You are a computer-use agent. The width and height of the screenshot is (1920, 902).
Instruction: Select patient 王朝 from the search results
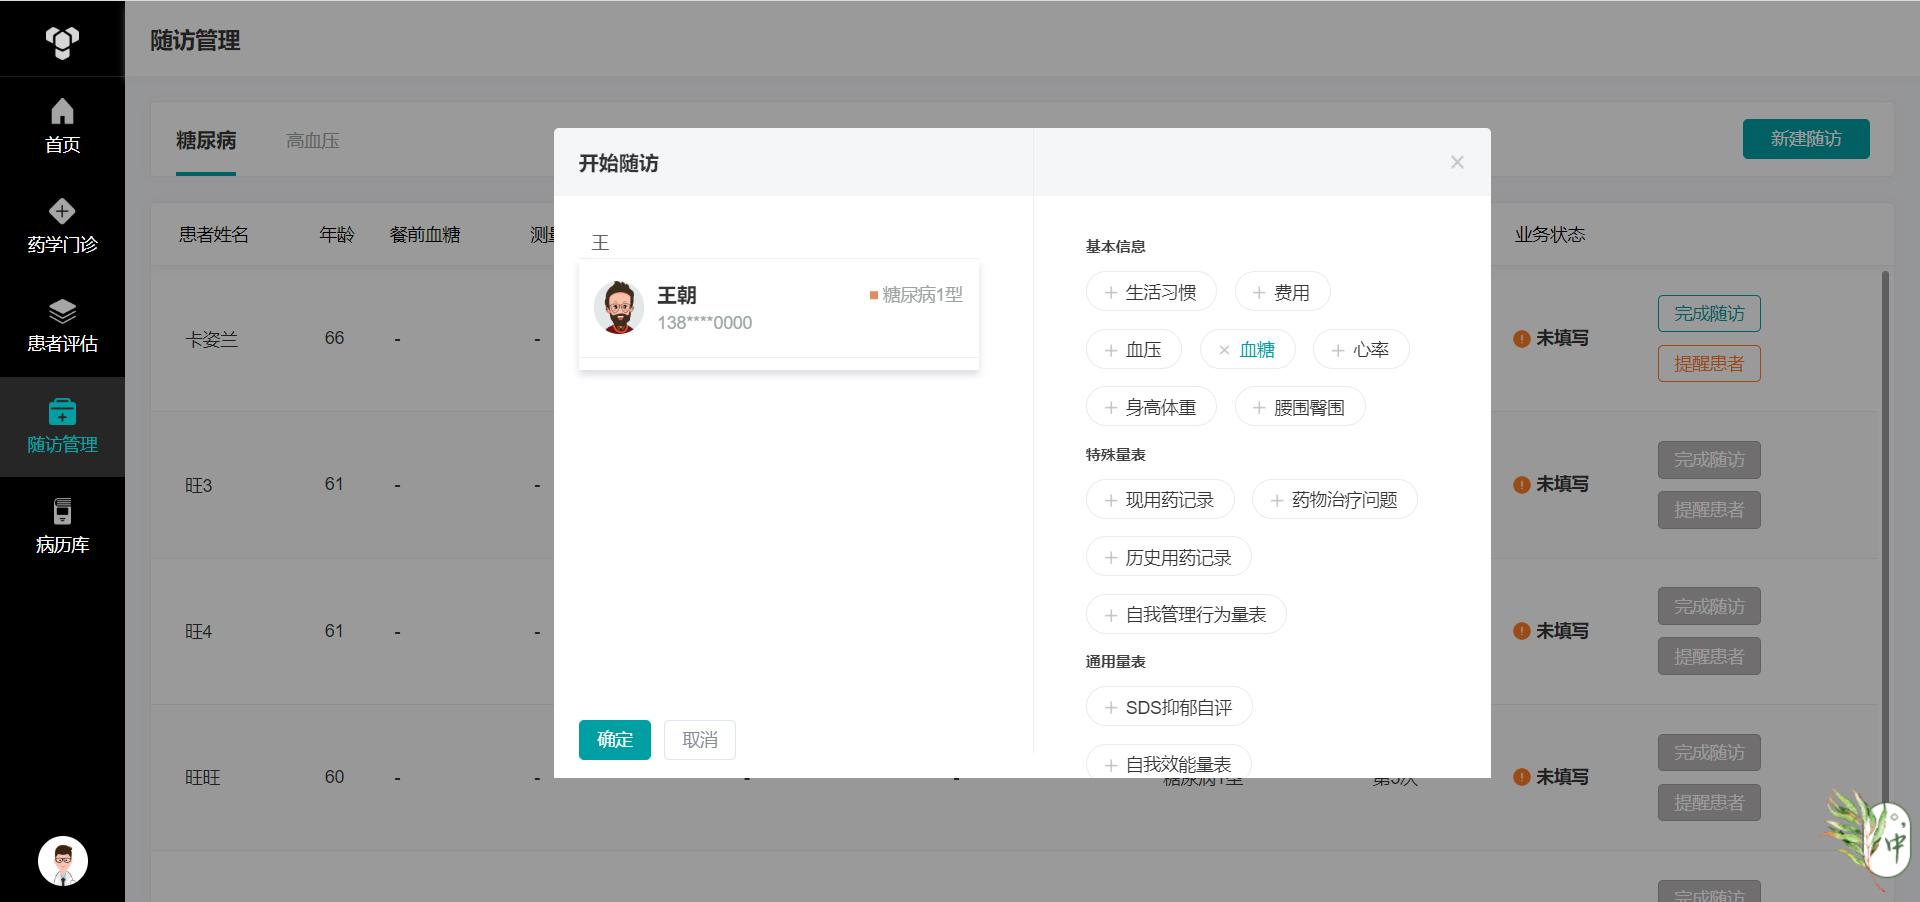[778, 308]
